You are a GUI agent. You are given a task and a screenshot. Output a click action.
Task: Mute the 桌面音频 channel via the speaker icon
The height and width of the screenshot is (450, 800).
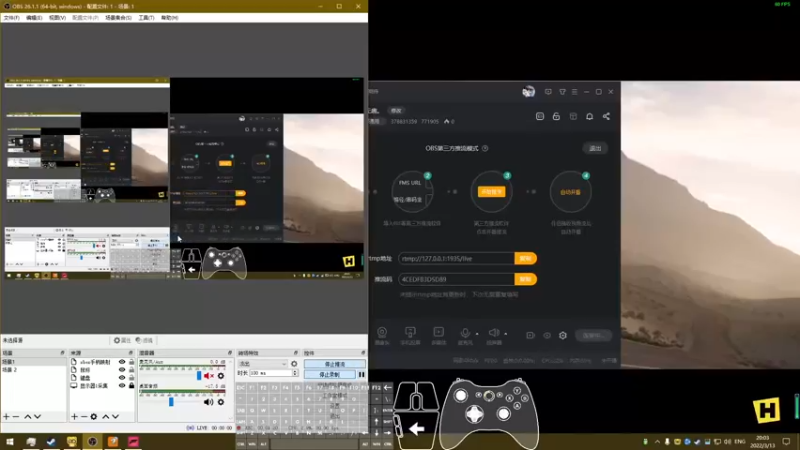pyautogui.click(x=208, y=402)
